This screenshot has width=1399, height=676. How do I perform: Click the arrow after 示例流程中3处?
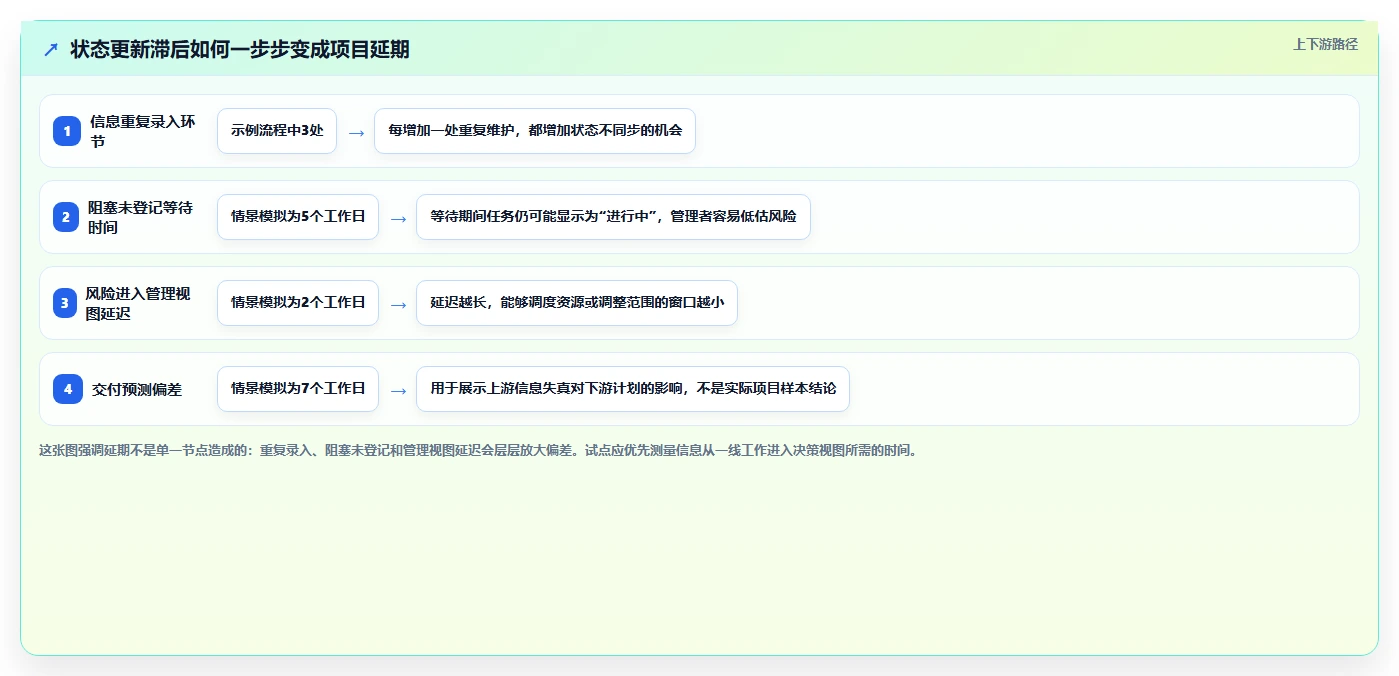(x=356, y=132)
